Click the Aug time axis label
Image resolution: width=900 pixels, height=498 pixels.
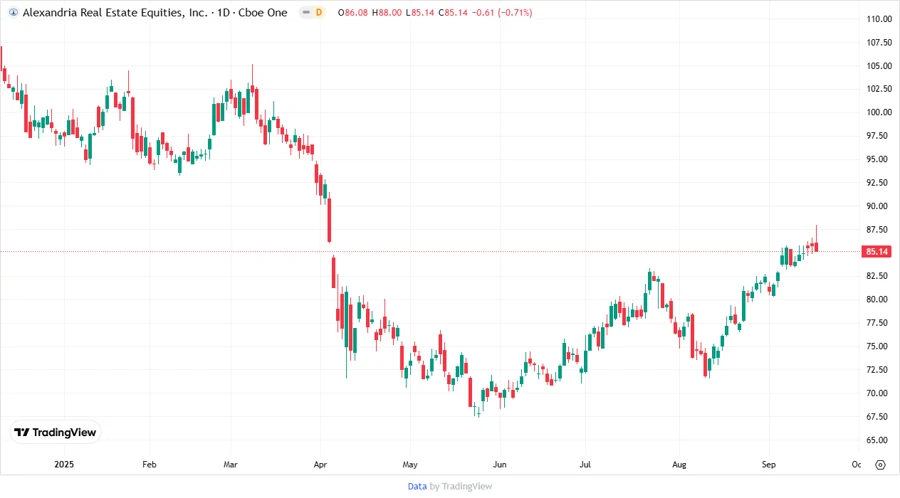[x=679, y=464]
